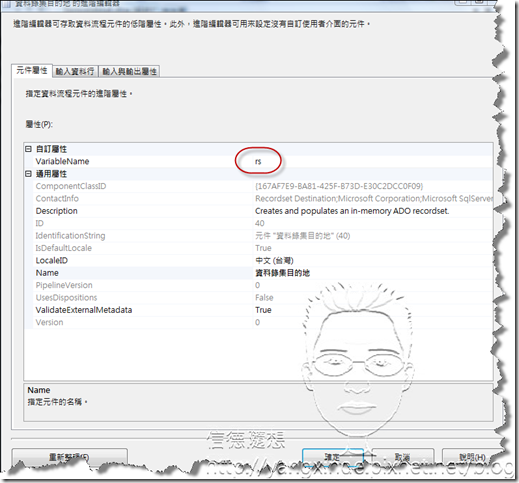Select the LocaleID property label
This screenshot has height=483, width=519.
click(x=52, y=260)
